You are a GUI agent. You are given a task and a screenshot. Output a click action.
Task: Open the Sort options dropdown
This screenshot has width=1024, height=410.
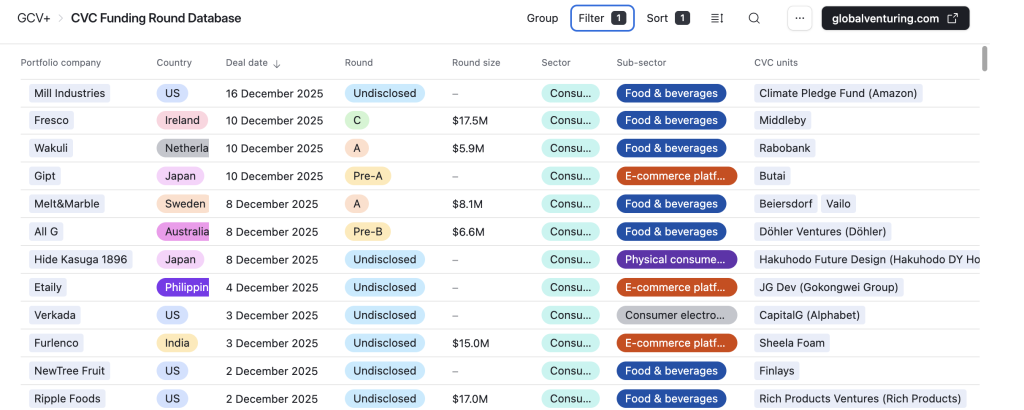667,18
